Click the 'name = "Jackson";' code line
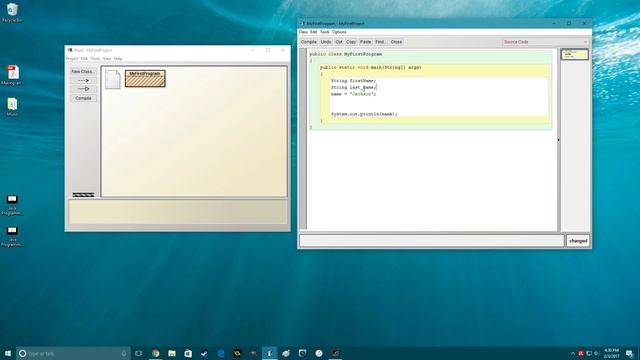Screen dimensions: 640x360 (353, 94)
